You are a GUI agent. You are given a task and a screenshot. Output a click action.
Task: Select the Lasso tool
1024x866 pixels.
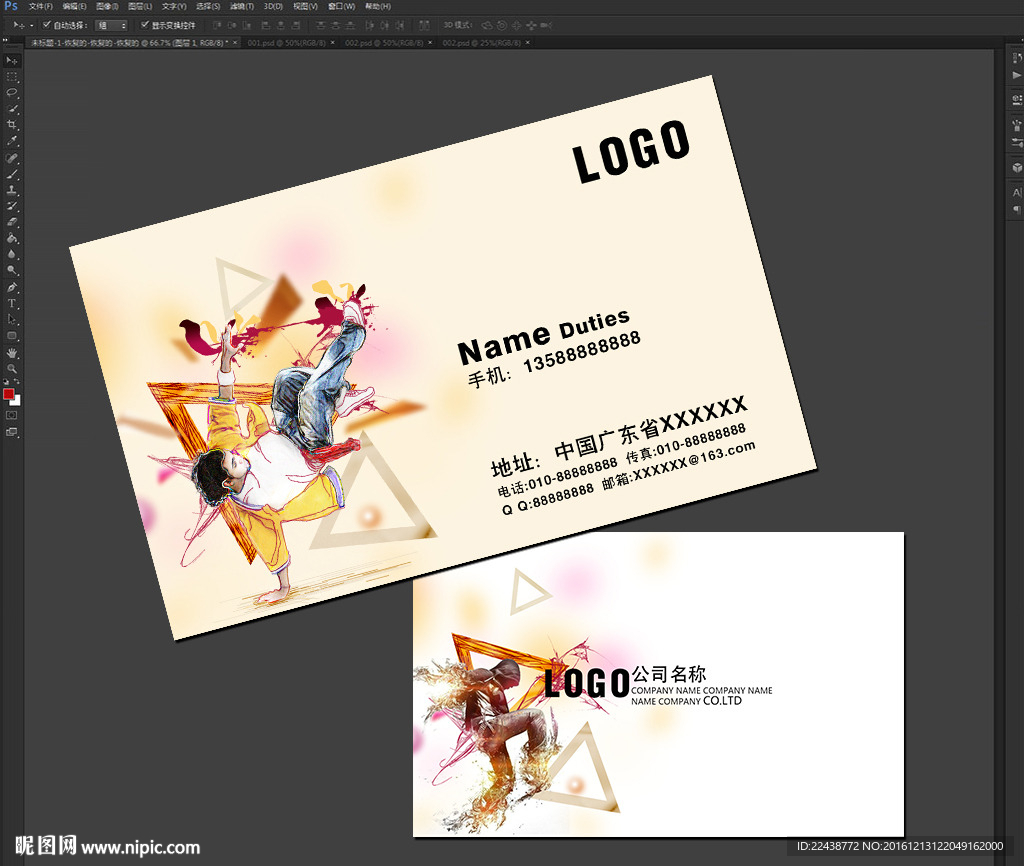[12, 93]
